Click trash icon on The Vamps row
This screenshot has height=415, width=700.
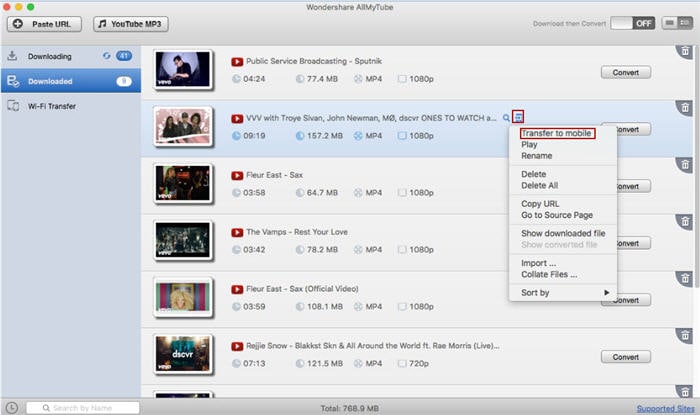[x=685, y=222]
